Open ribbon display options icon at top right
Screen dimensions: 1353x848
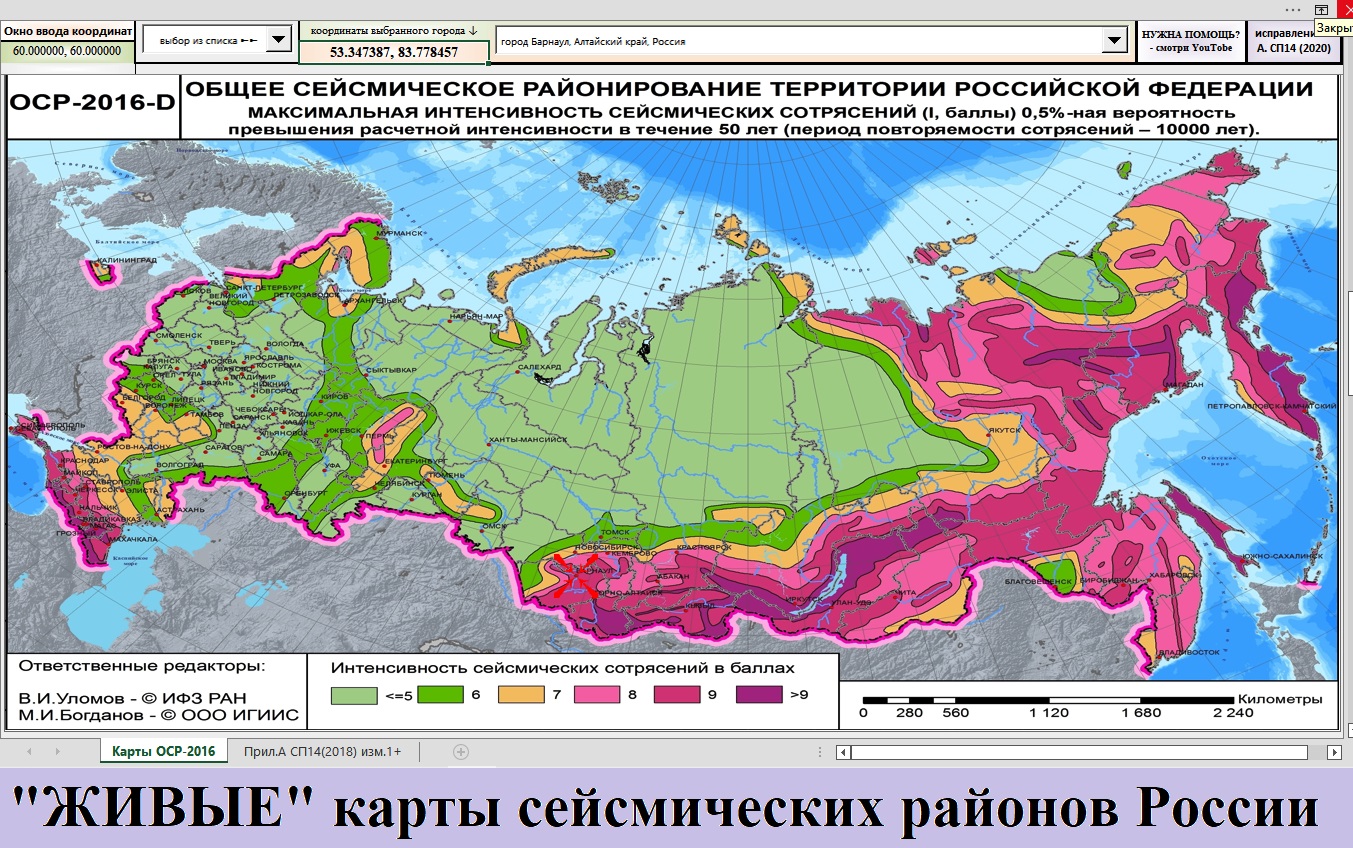click(1322, 9)
